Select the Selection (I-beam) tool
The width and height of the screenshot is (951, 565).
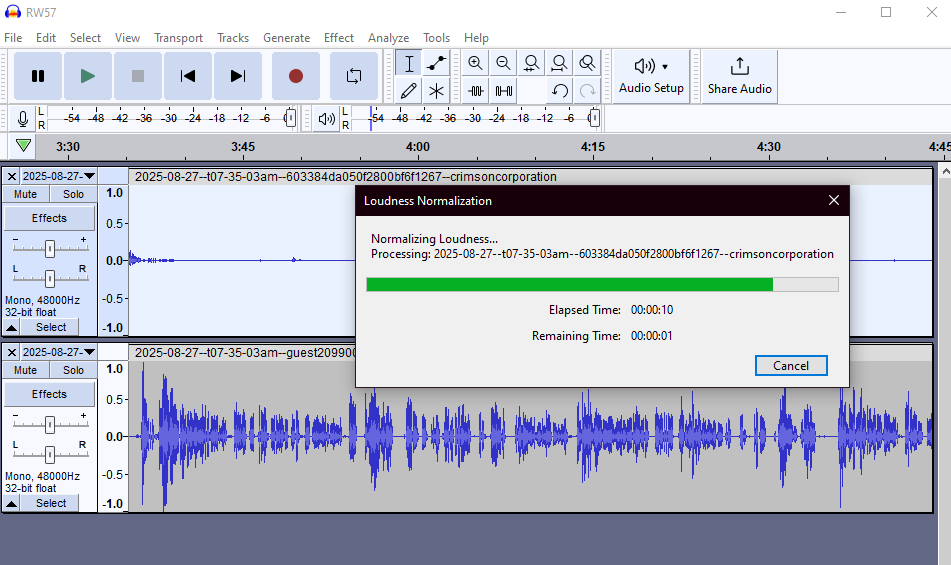(409, 63)
